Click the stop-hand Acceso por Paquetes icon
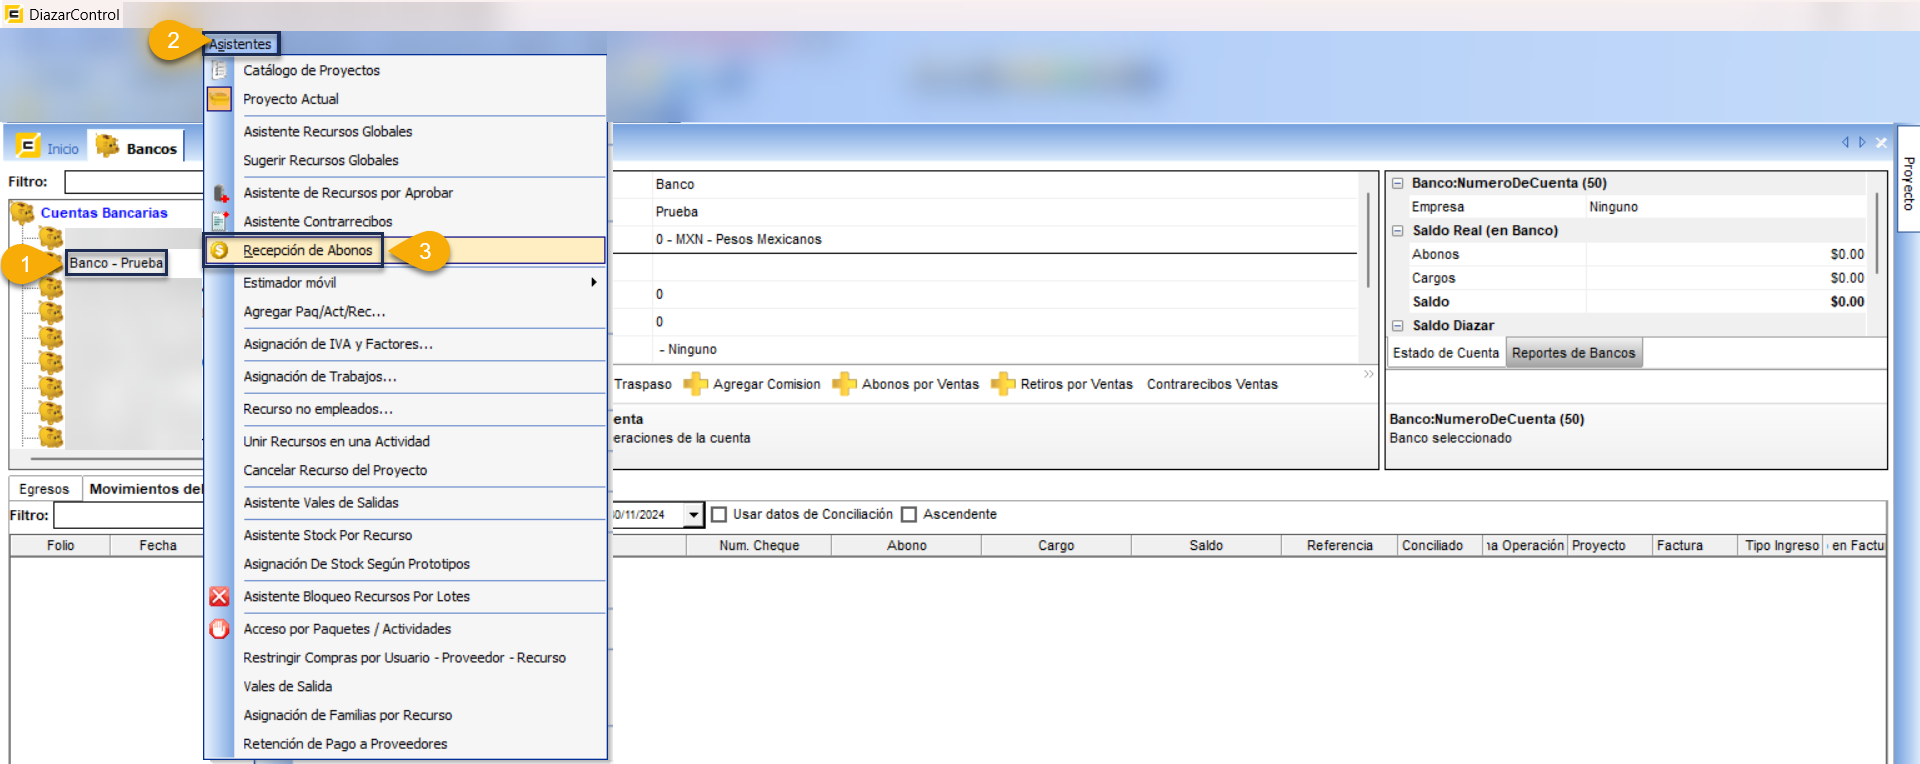The image size is (1920, 764). click(219, 629)
